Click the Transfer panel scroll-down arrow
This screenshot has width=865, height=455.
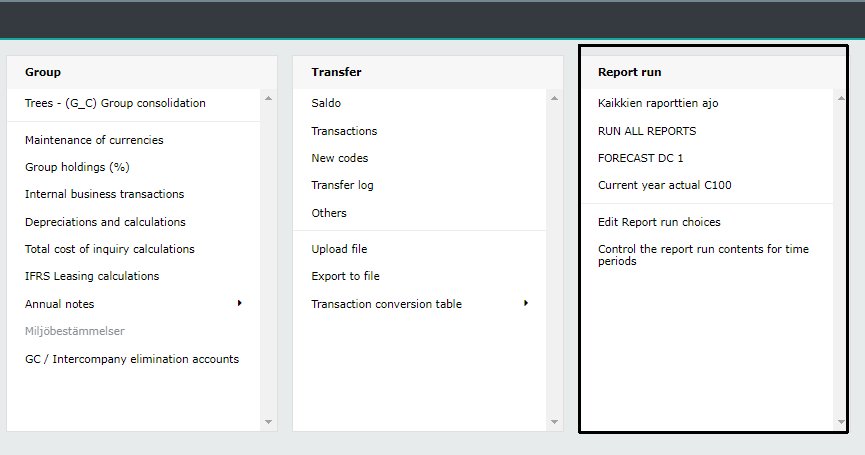554,422
